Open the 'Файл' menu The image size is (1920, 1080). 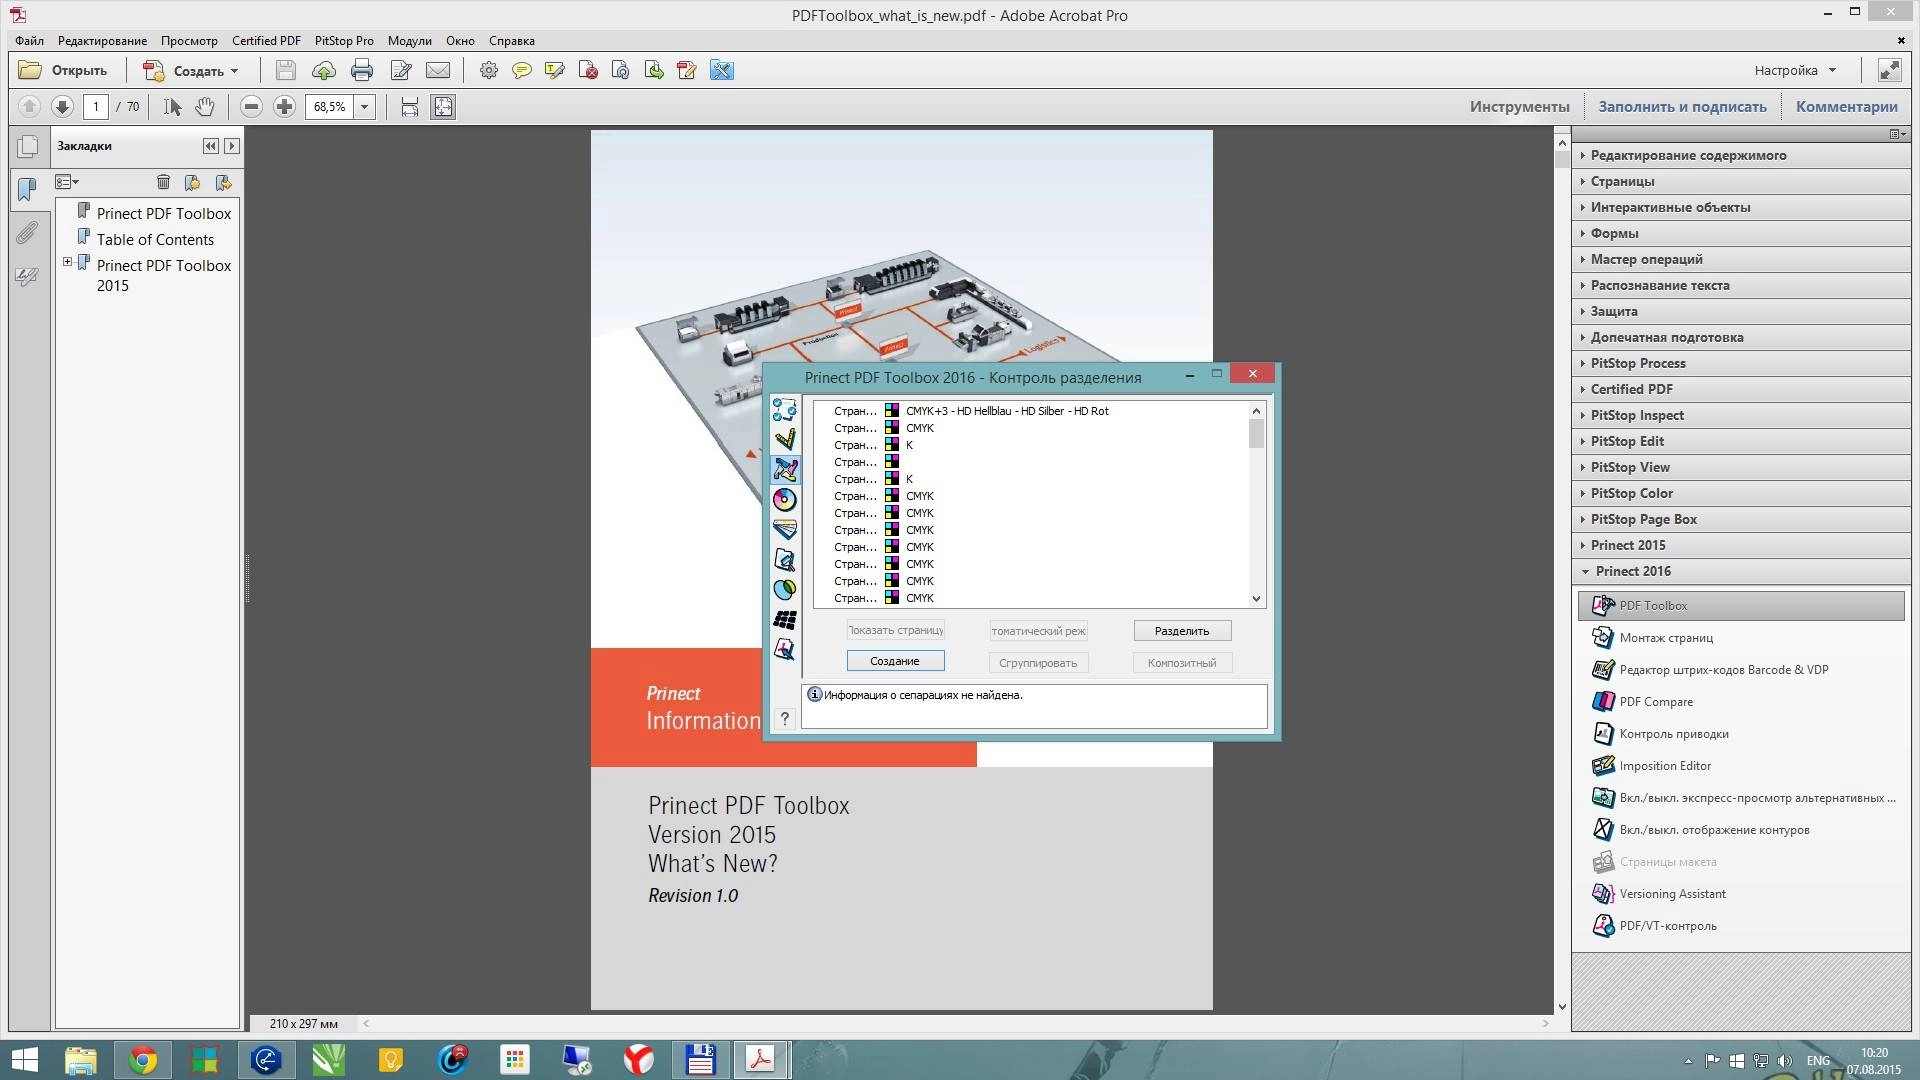point(29,40)
